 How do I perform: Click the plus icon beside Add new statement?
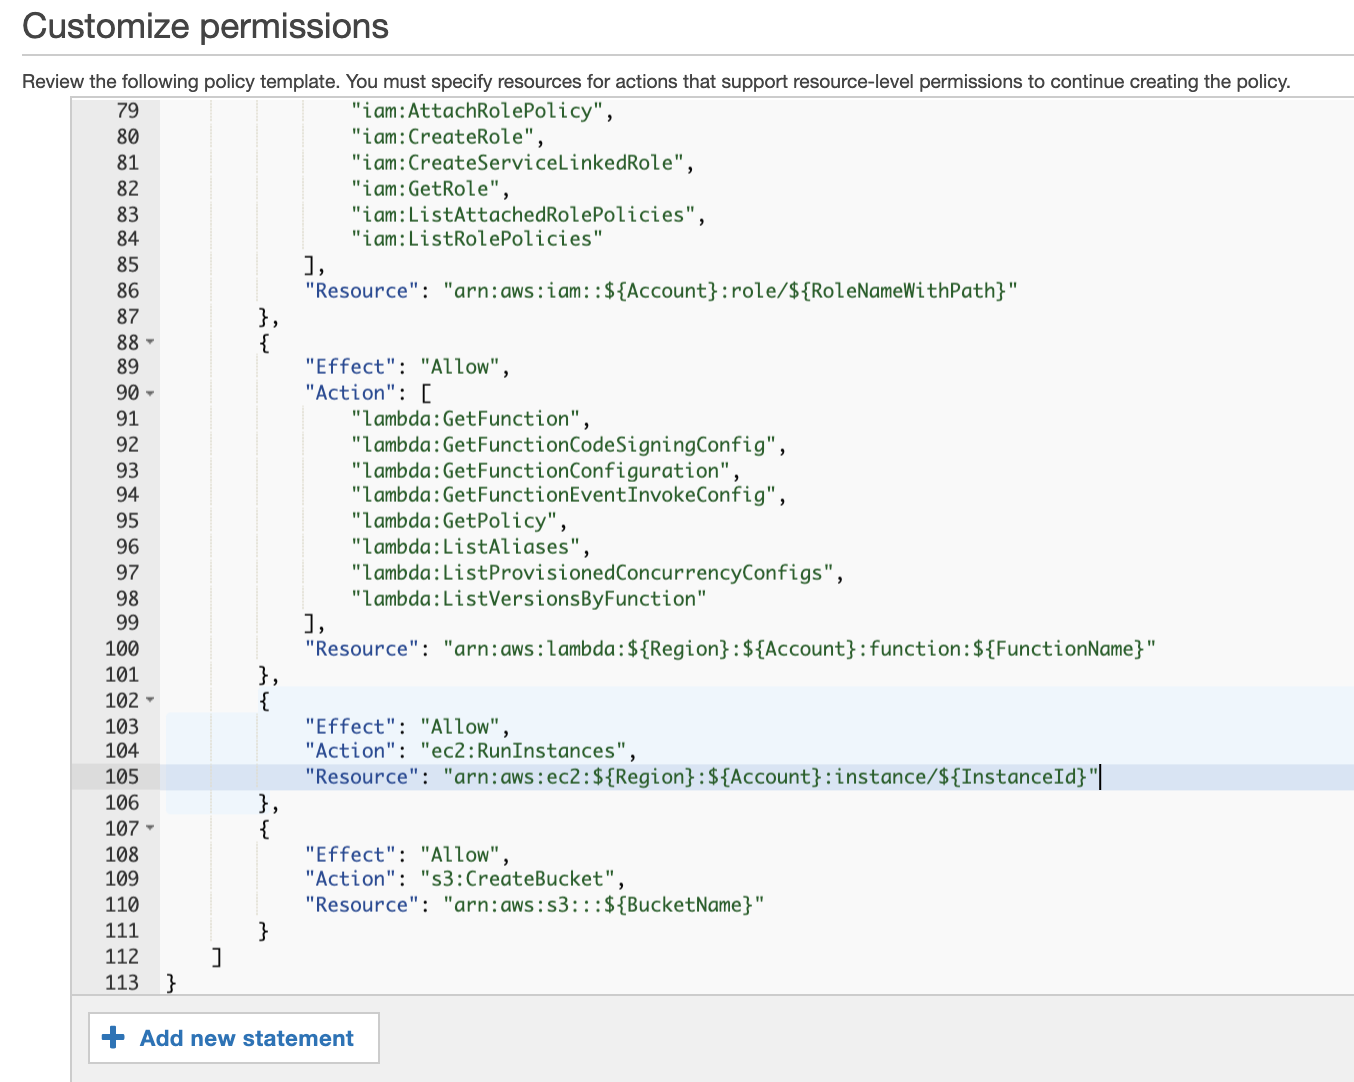coord(113,1038)
